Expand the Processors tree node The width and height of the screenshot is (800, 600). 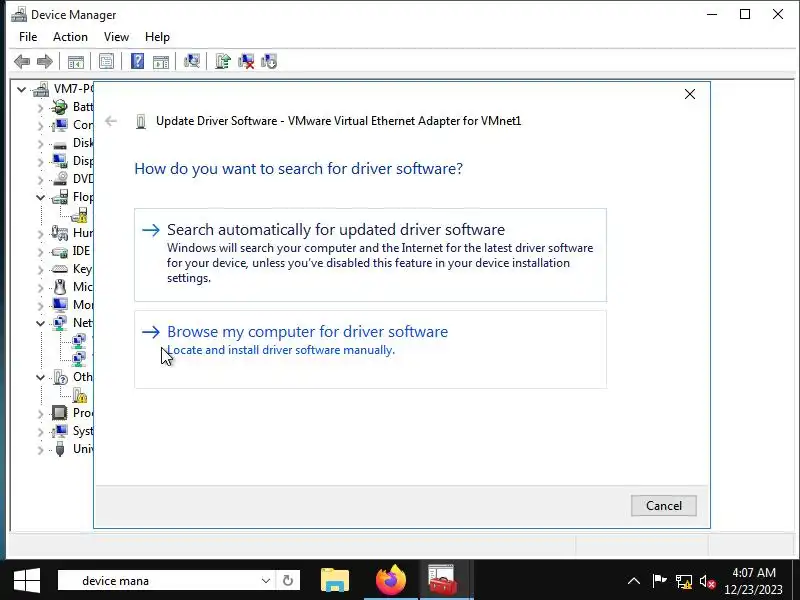[40, 413]
